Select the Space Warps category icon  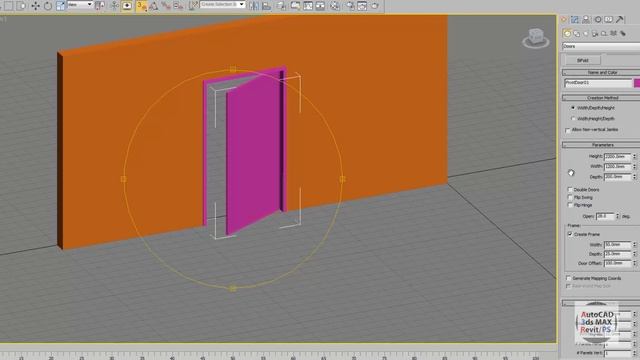613,33
